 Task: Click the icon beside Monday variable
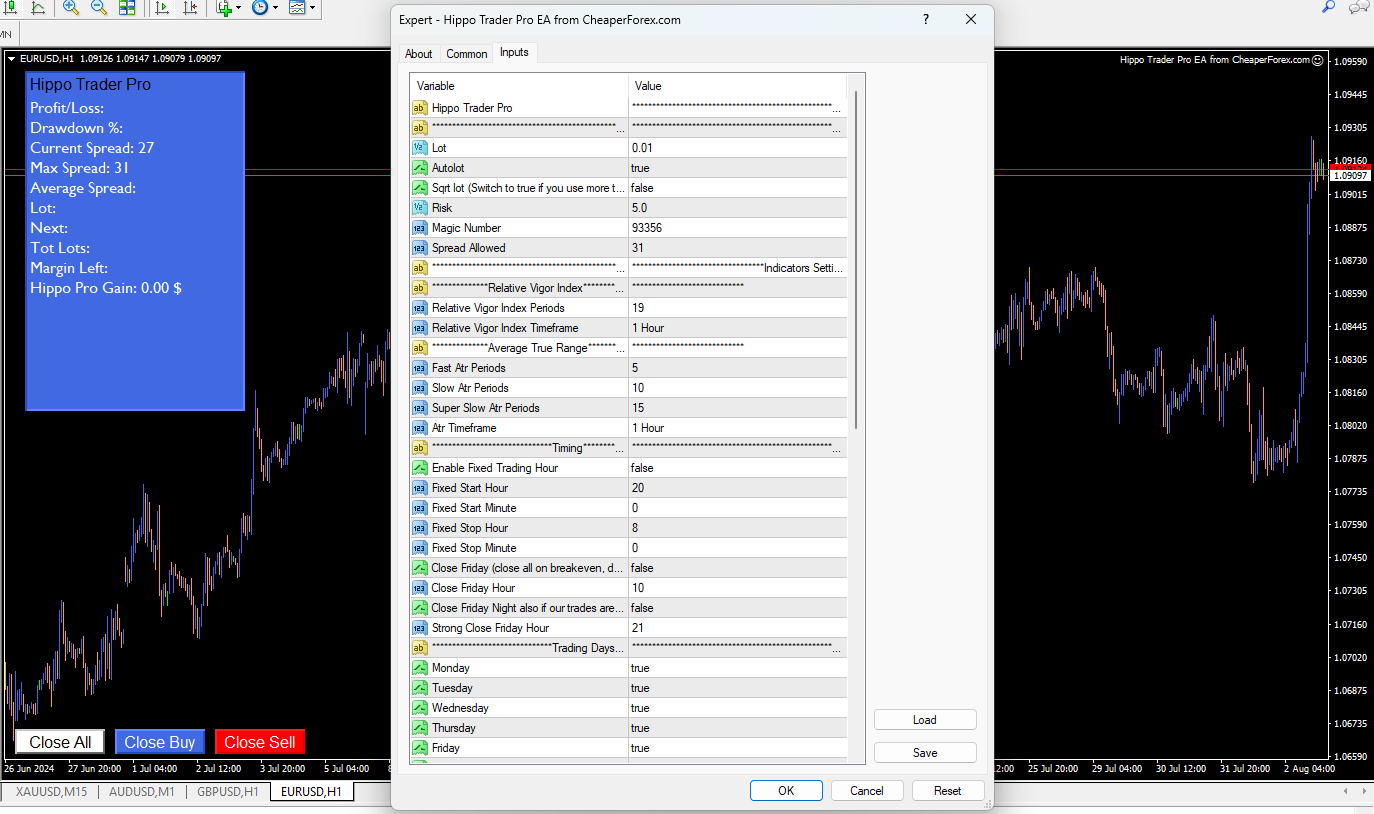[419, 668]
